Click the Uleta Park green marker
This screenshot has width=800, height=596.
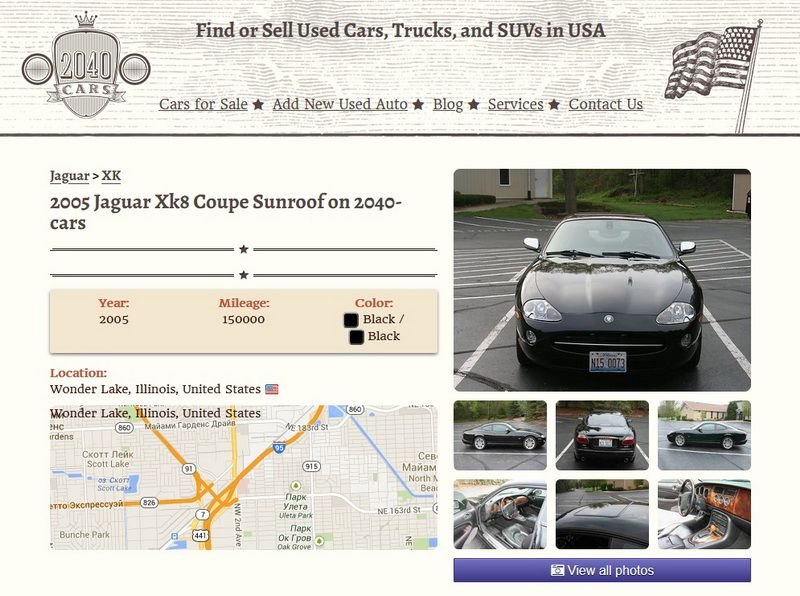pyautogui.click(x=295, y=485)
